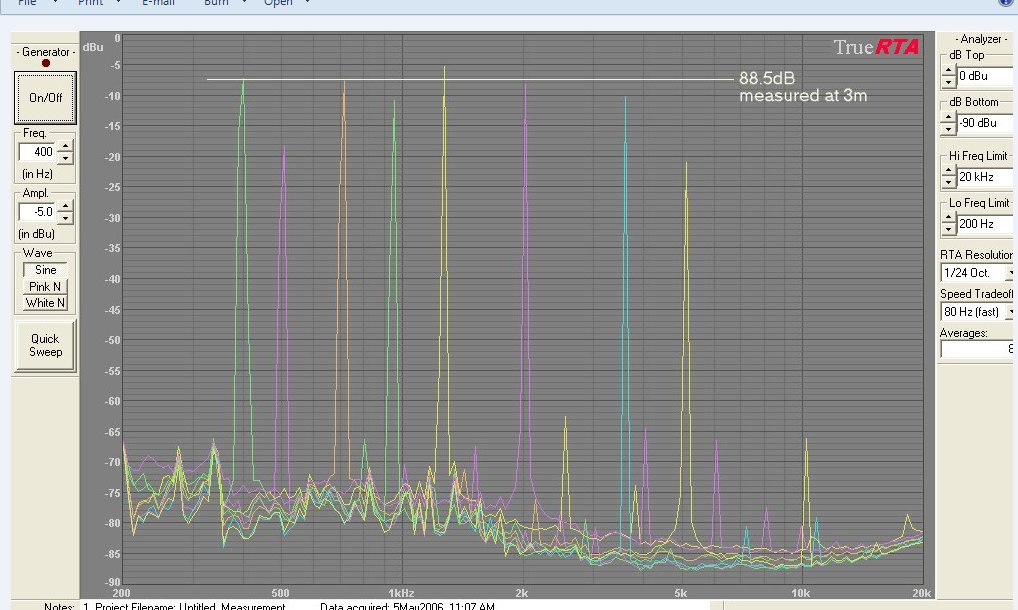The height and width of the screenshot is (610, 1018).
Task: Click the Averages value field
Action: click(977, 349)
